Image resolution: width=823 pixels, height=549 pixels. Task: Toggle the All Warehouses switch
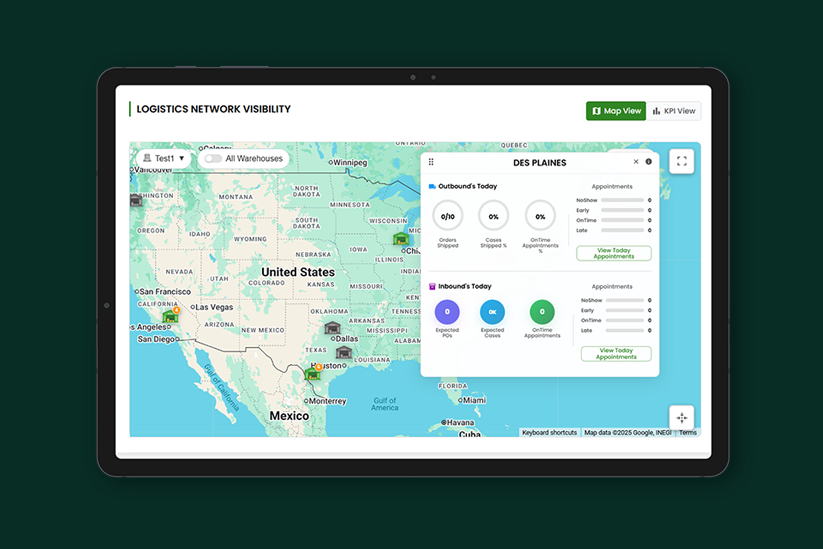[212, 158]
